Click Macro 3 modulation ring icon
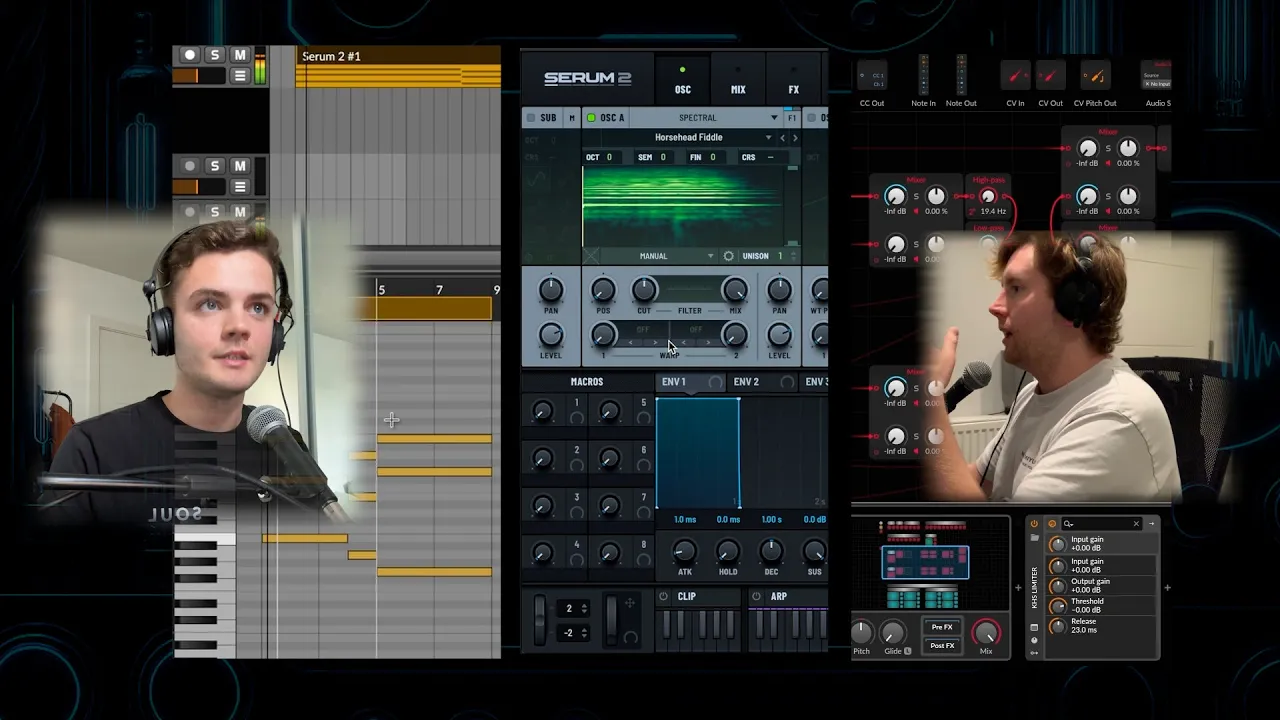 [x=576, y=513]
